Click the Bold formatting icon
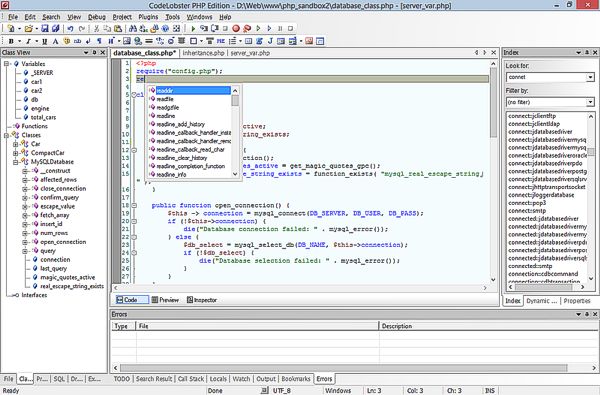Viewport: 600px width, 395px height. [11, 41]
